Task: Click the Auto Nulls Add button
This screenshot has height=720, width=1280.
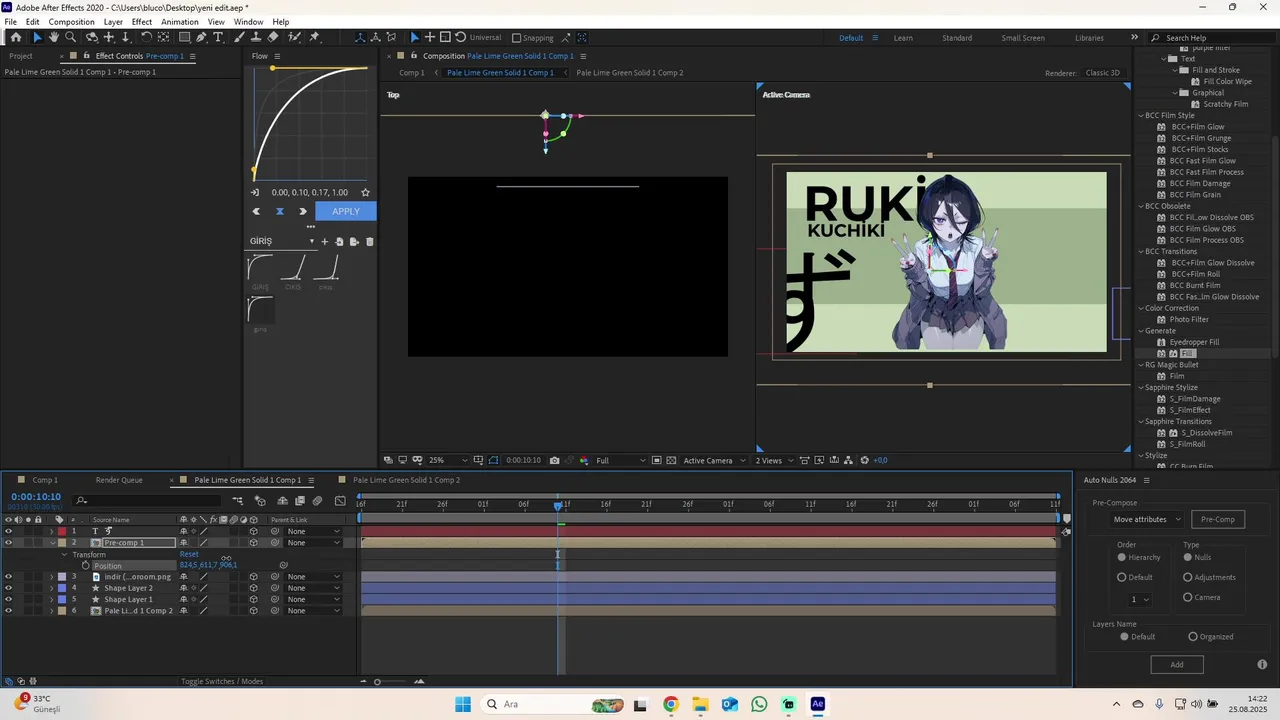Action: pyautogui.click(x=1177, y=664)
